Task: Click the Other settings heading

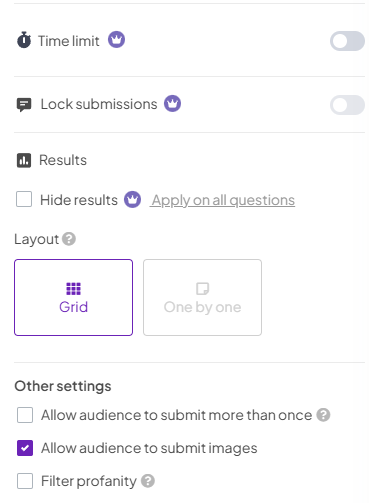Action: coord(63,386)
